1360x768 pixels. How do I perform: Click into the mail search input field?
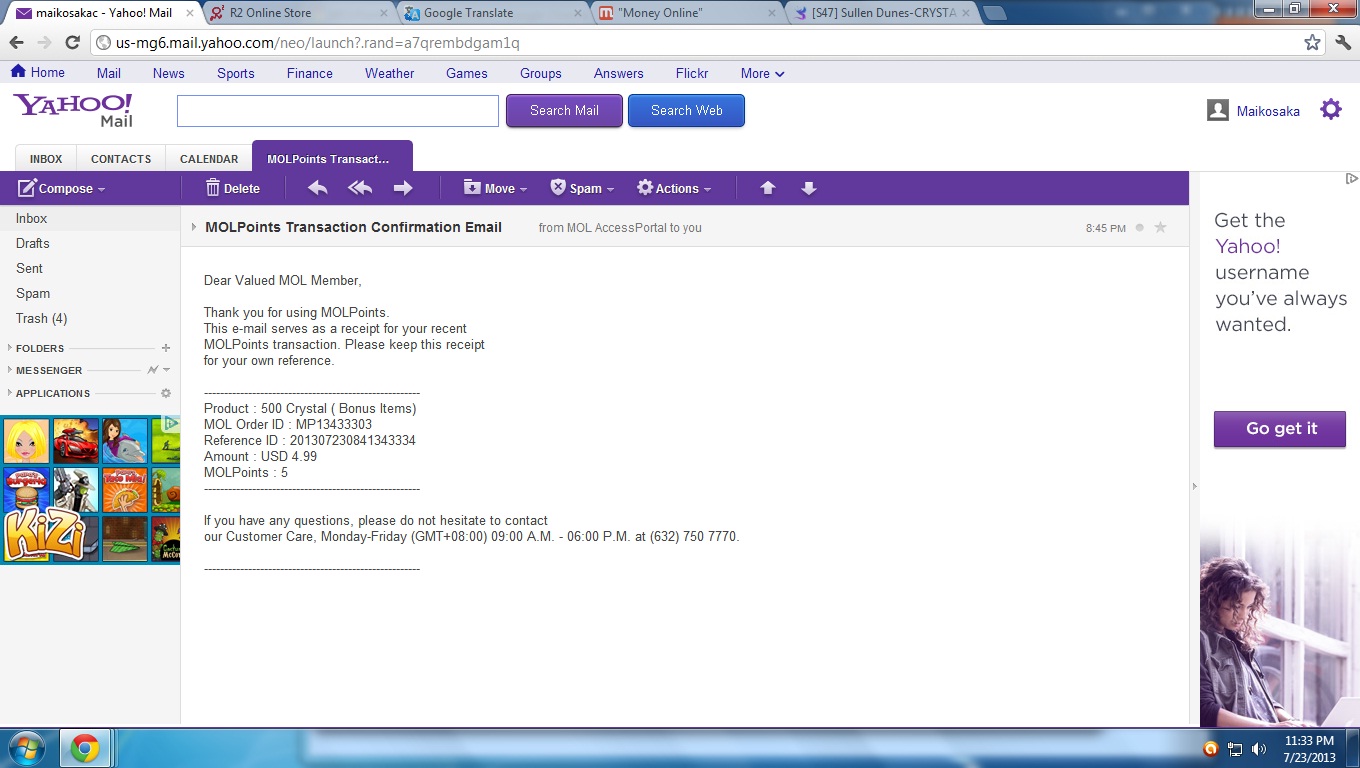338,111
